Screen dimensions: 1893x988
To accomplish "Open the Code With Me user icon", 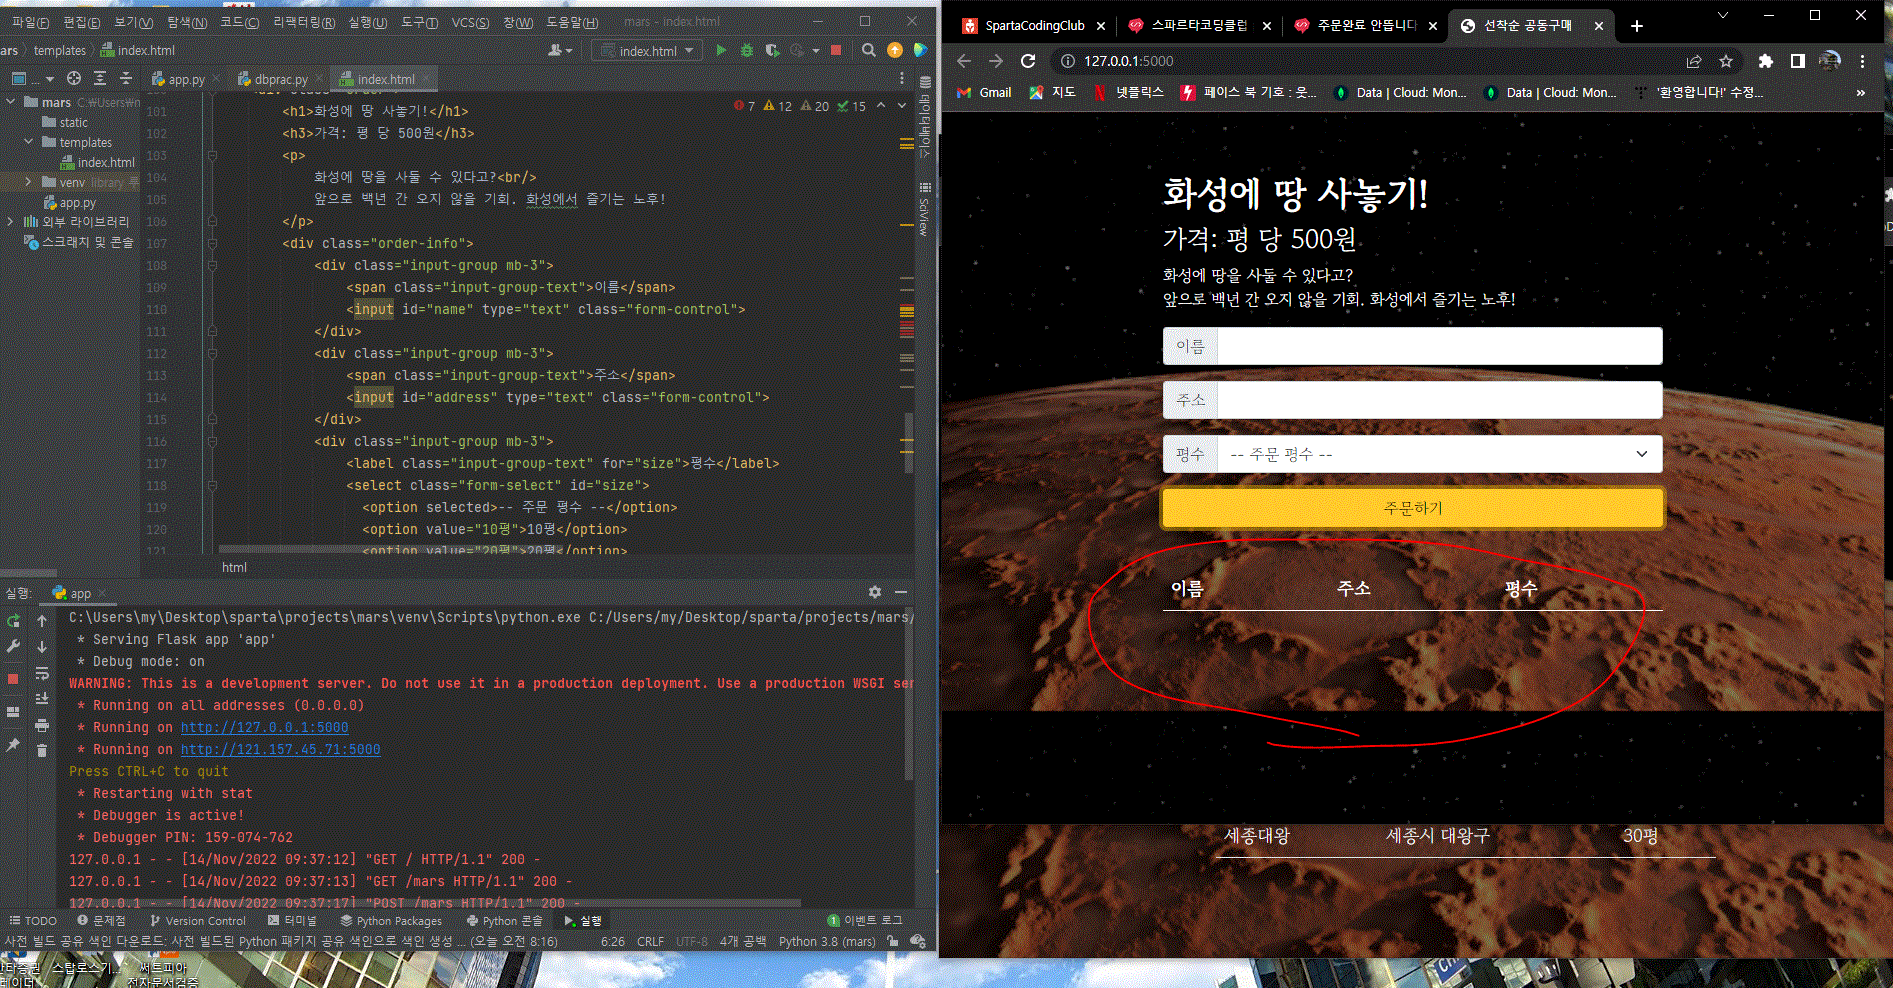I will 560,50.
